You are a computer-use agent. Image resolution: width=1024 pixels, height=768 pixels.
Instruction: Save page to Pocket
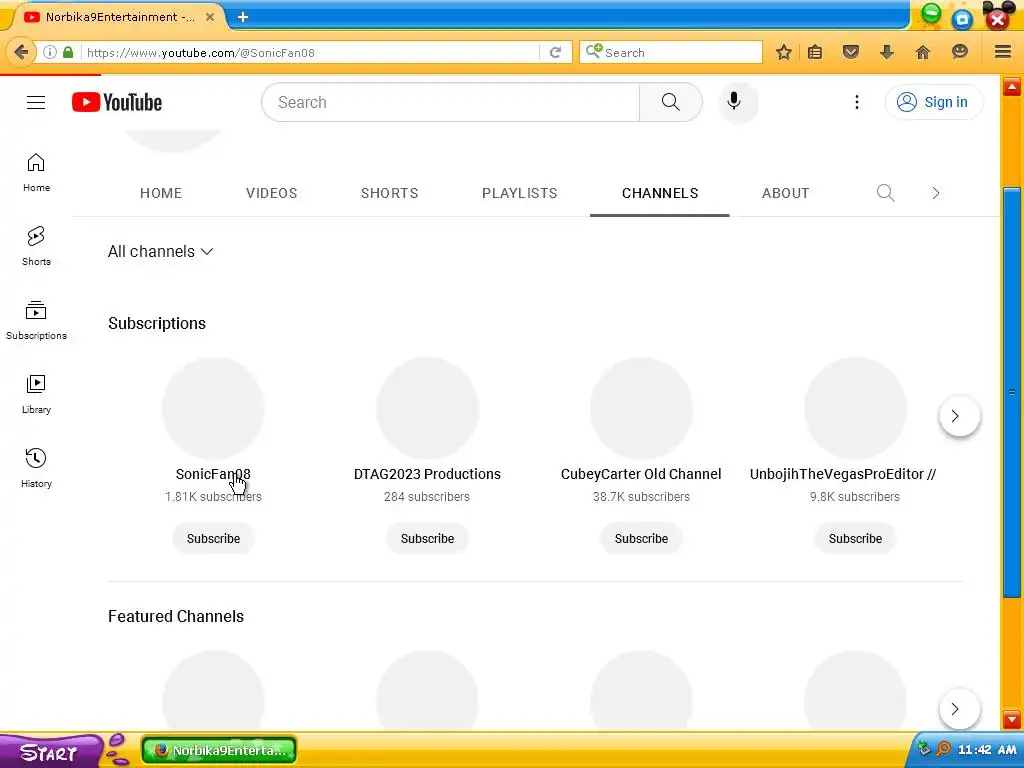850,52
